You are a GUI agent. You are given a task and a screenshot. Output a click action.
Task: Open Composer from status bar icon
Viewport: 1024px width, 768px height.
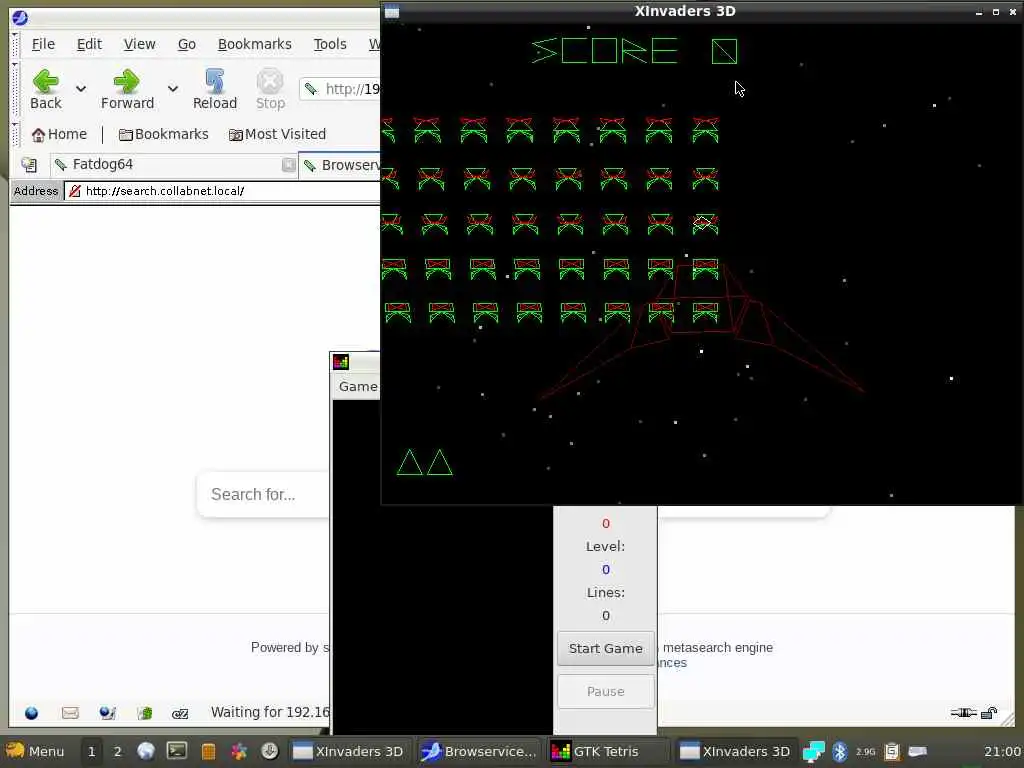[x=108, y=713]
